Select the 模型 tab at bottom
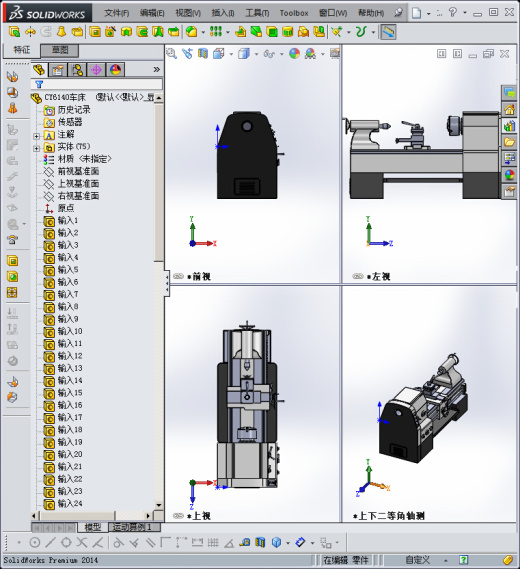Image resolution: width=520 pixels, height=569 pixels. click(x=93, y=527)
